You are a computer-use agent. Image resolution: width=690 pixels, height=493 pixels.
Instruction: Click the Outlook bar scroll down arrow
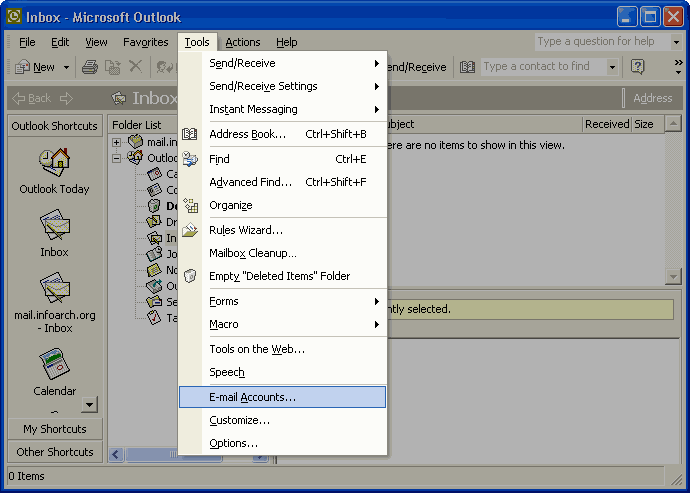pos(89,404)
